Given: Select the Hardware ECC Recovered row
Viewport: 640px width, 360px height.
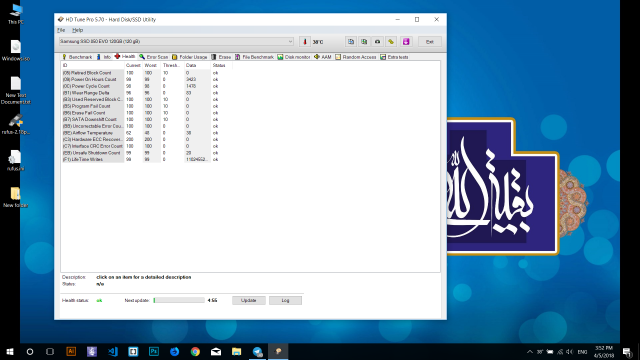Looking at the screenshot, I should [141, 139].
